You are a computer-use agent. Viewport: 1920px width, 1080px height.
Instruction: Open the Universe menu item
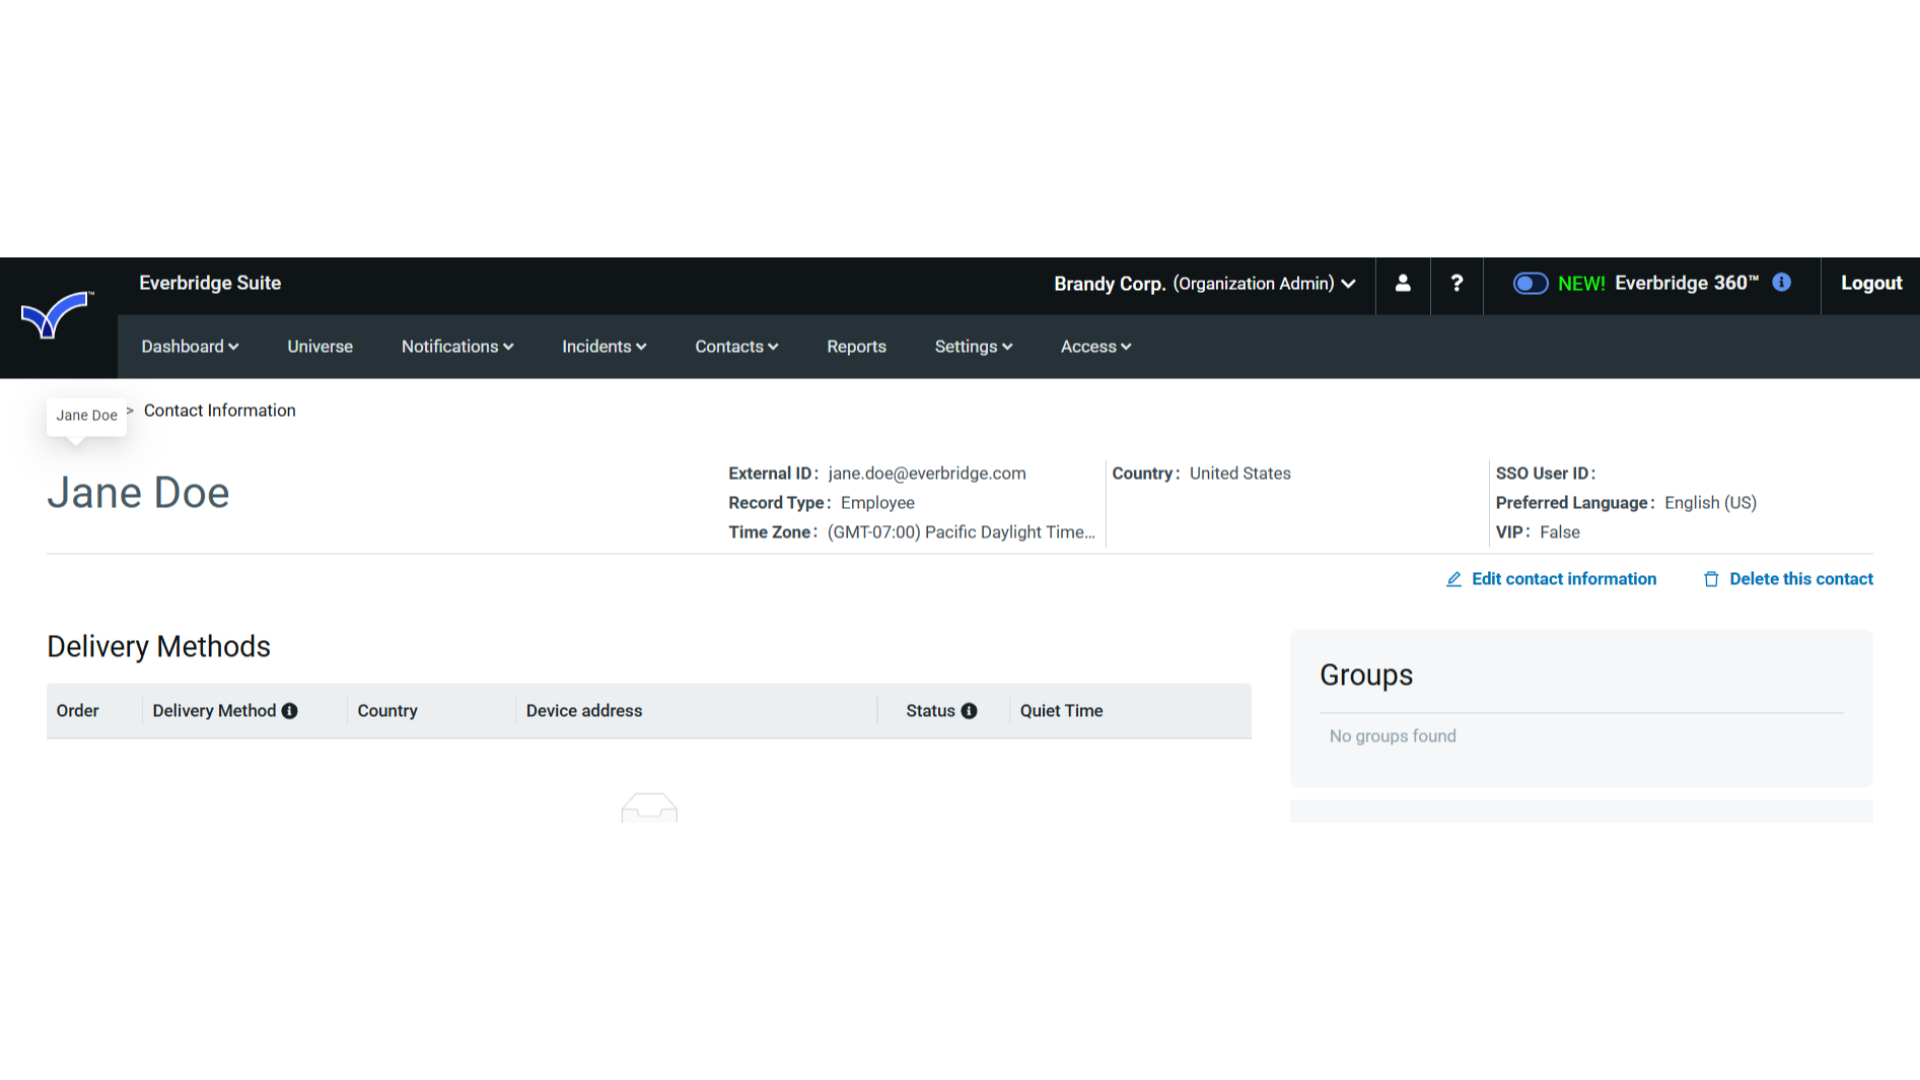[x=320, y=347]
